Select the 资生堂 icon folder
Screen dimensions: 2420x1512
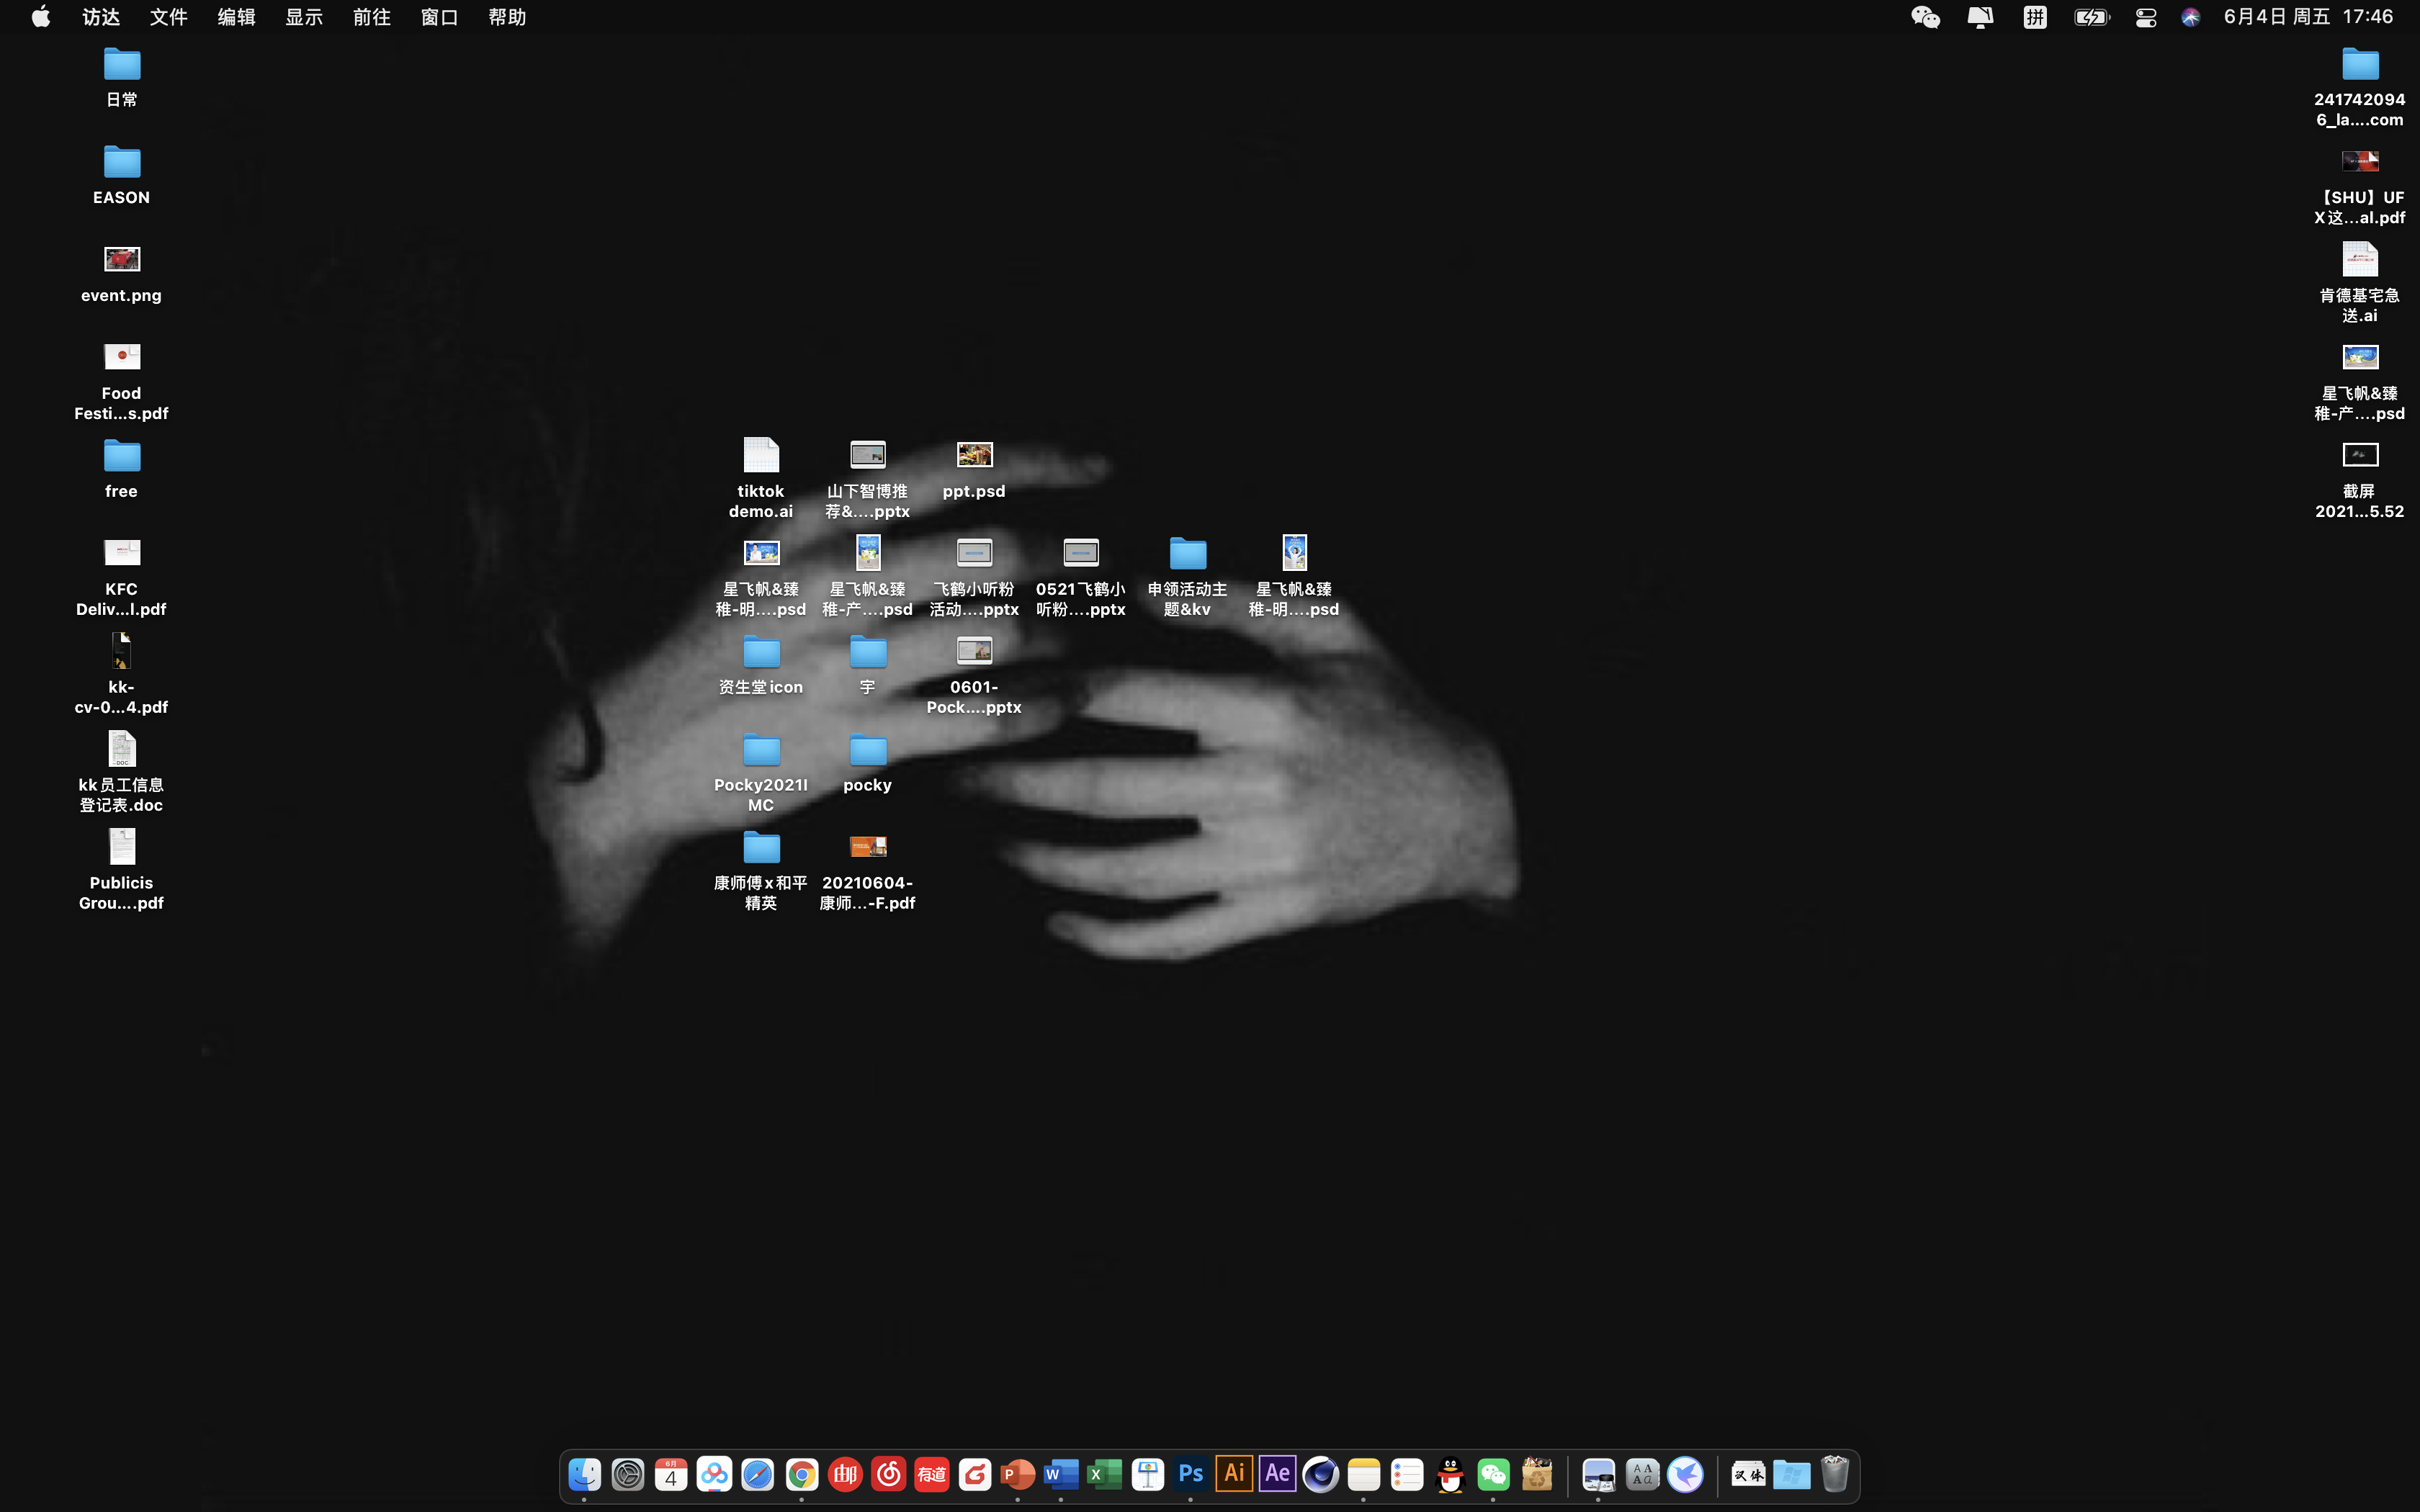point(761,653)
